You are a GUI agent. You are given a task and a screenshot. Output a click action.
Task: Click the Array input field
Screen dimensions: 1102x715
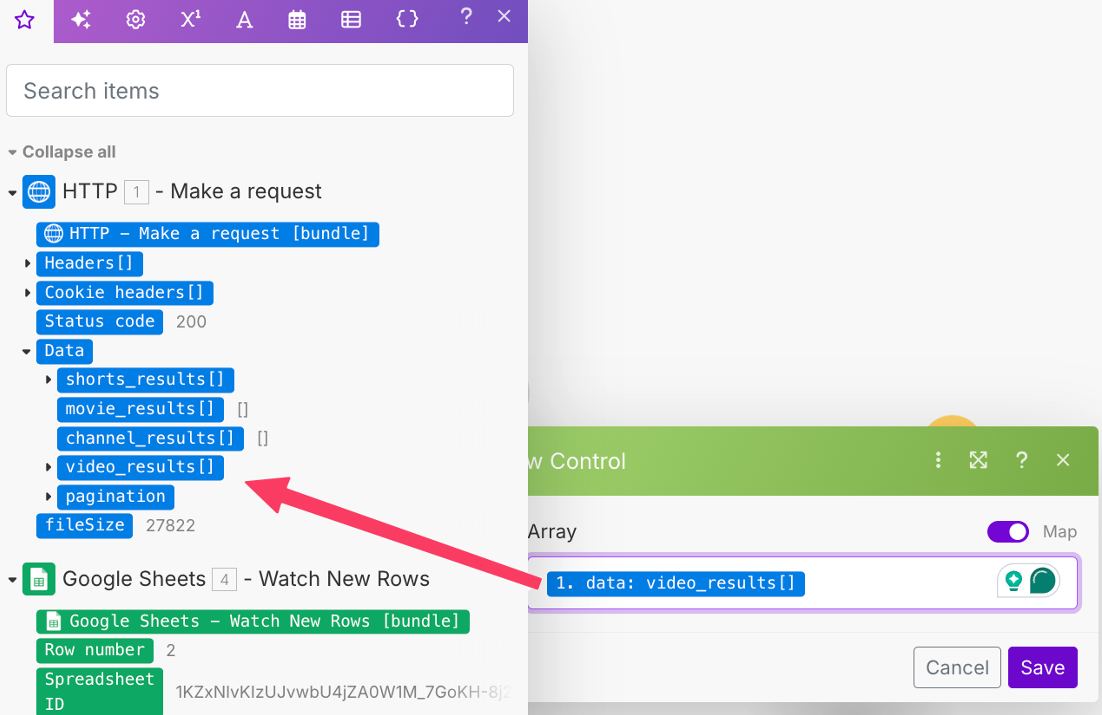803,583
